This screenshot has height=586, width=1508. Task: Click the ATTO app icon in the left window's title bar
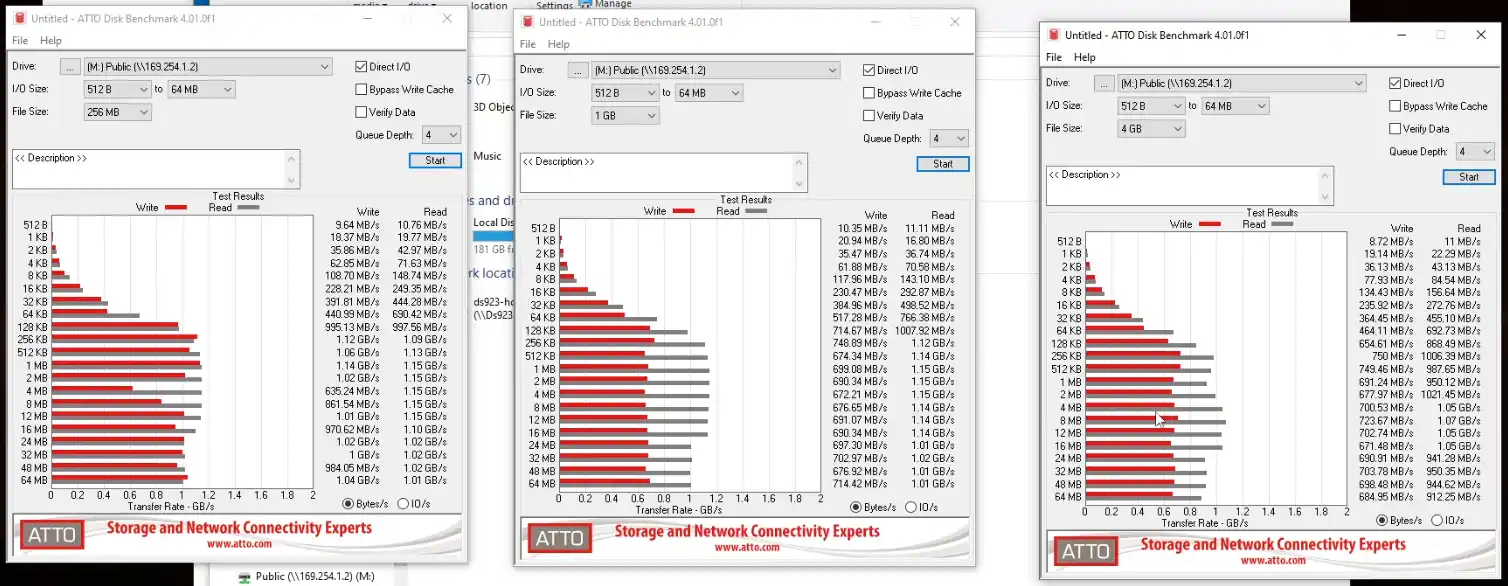point(19,18)
